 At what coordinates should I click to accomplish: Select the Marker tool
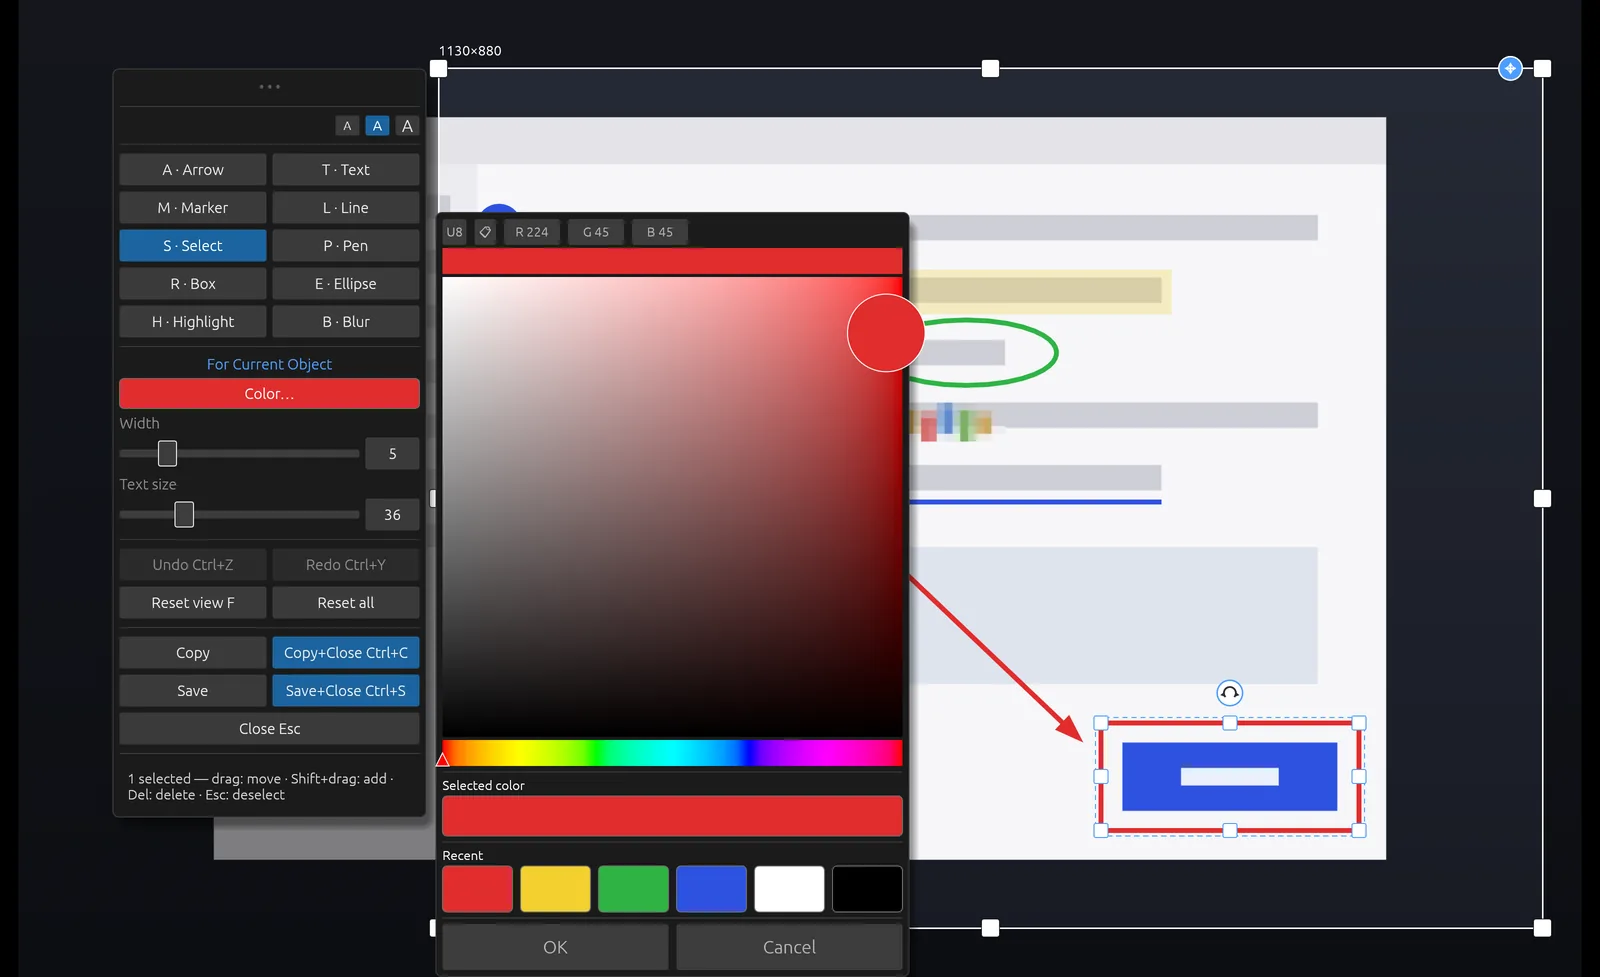click(x=193, y=208)
